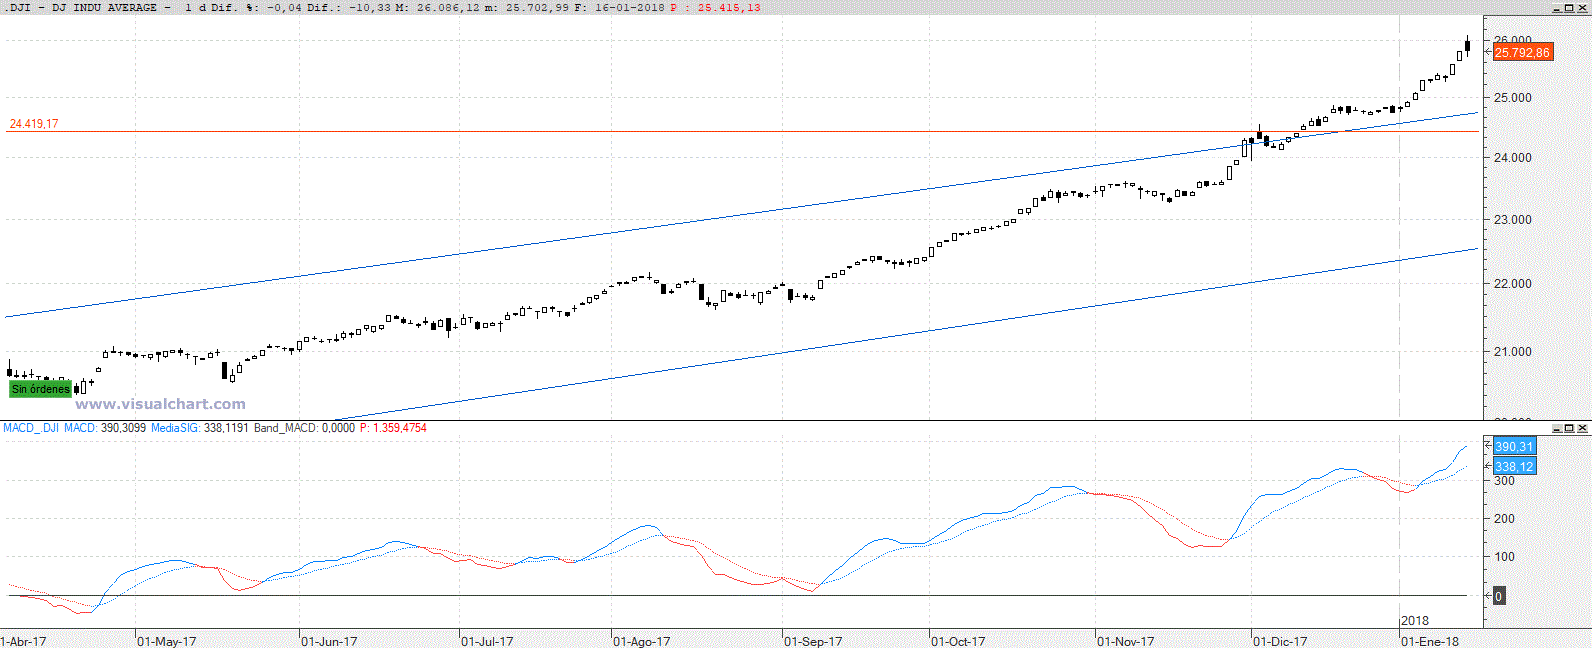Click the 24.000 price axis label

tap(1512, 158)
